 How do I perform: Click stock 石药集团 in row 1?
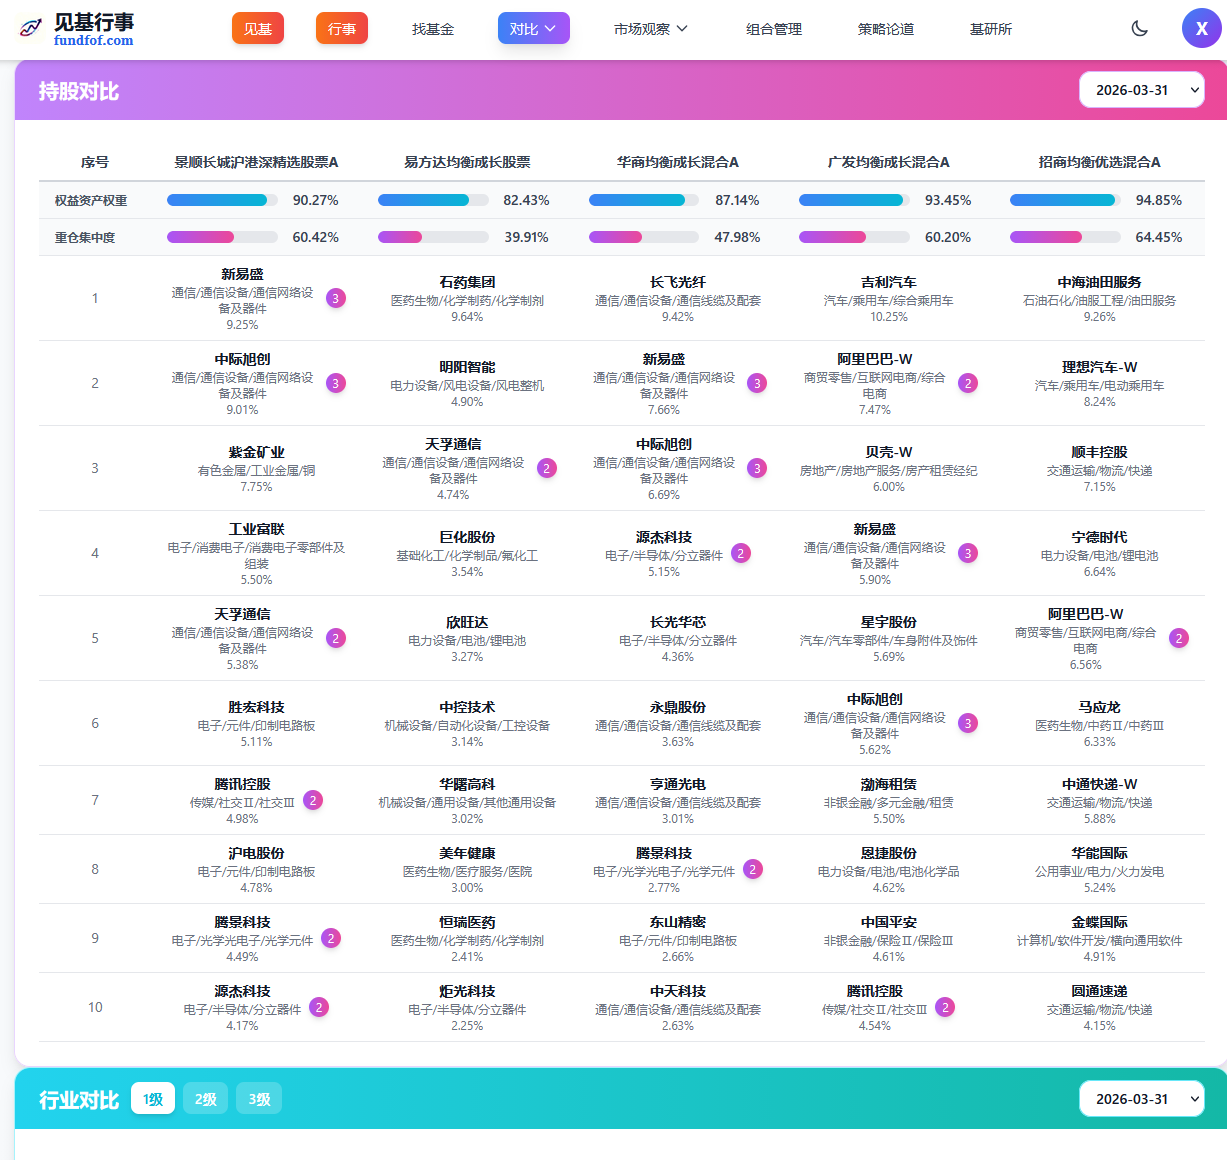467,282
